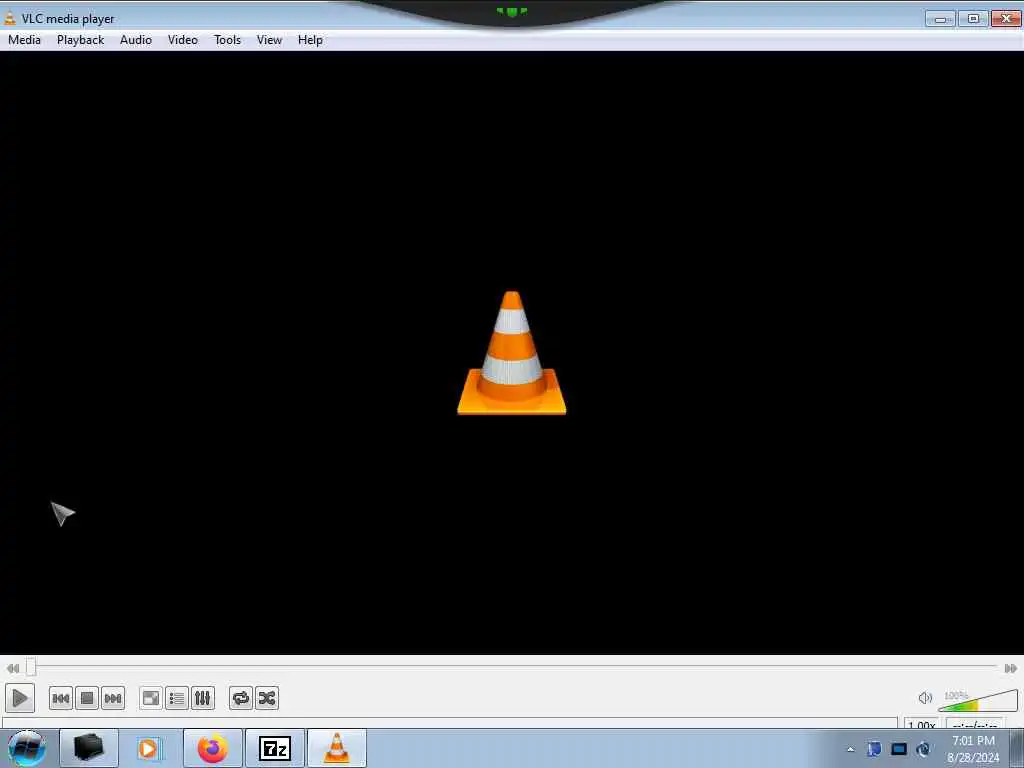Viewport: 1024px width, 768px height.
Task: Click VLC cone icon in title bar
Action: tap(10, 18)
